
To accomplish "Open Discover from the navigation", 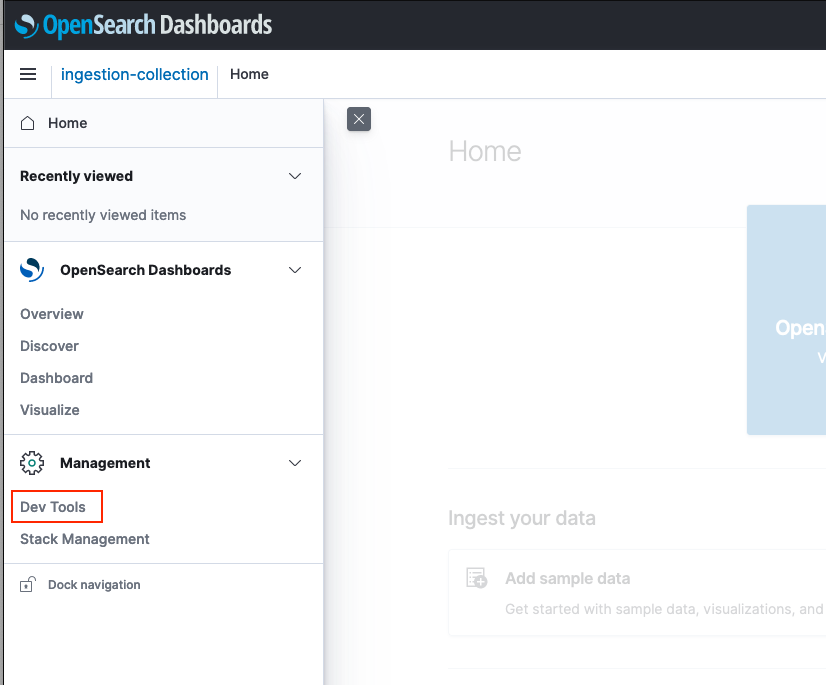I will coord(50,346).
